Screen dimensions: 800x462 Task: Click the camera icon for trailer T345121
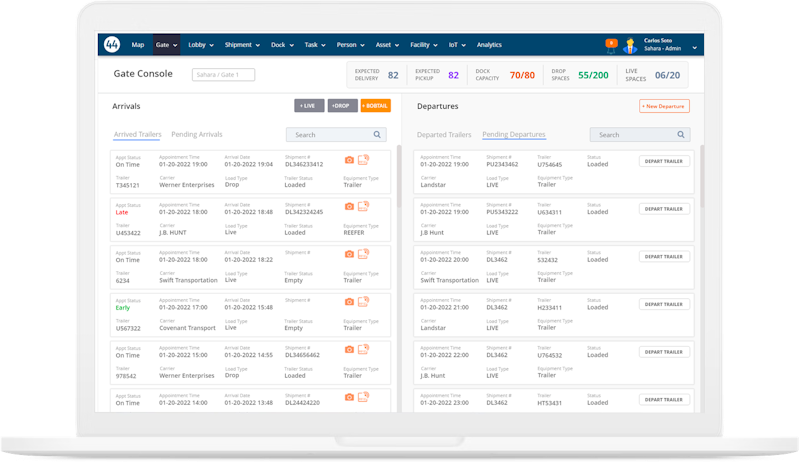click(x=349, y=160)
